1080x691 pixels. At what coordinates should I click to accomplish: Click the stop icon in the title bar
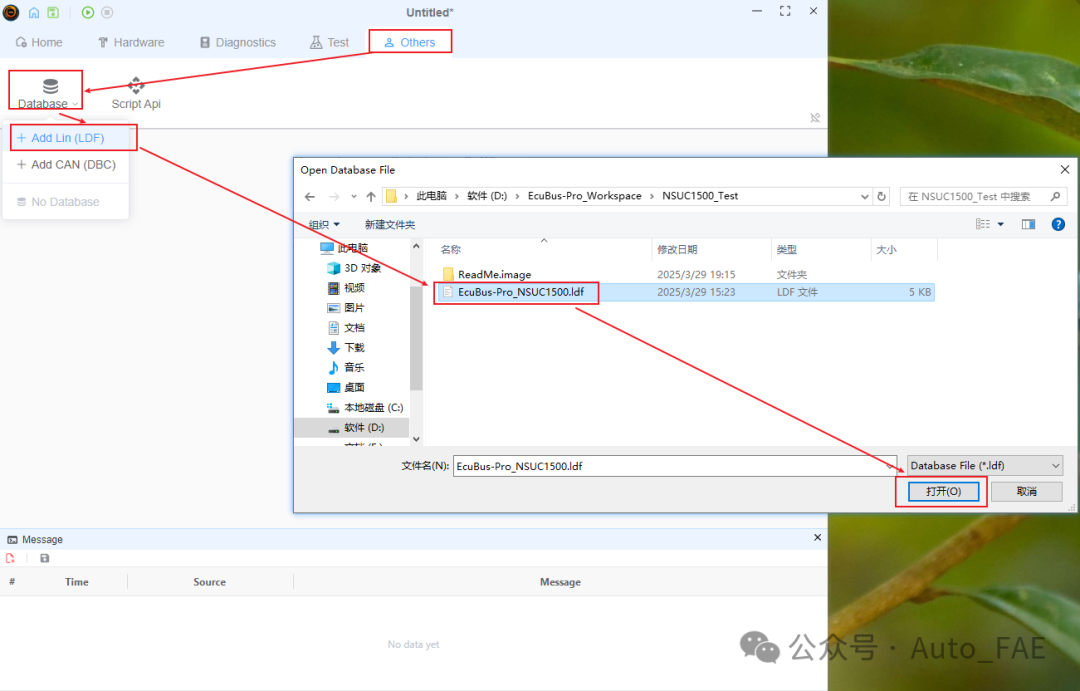[107, 12]
